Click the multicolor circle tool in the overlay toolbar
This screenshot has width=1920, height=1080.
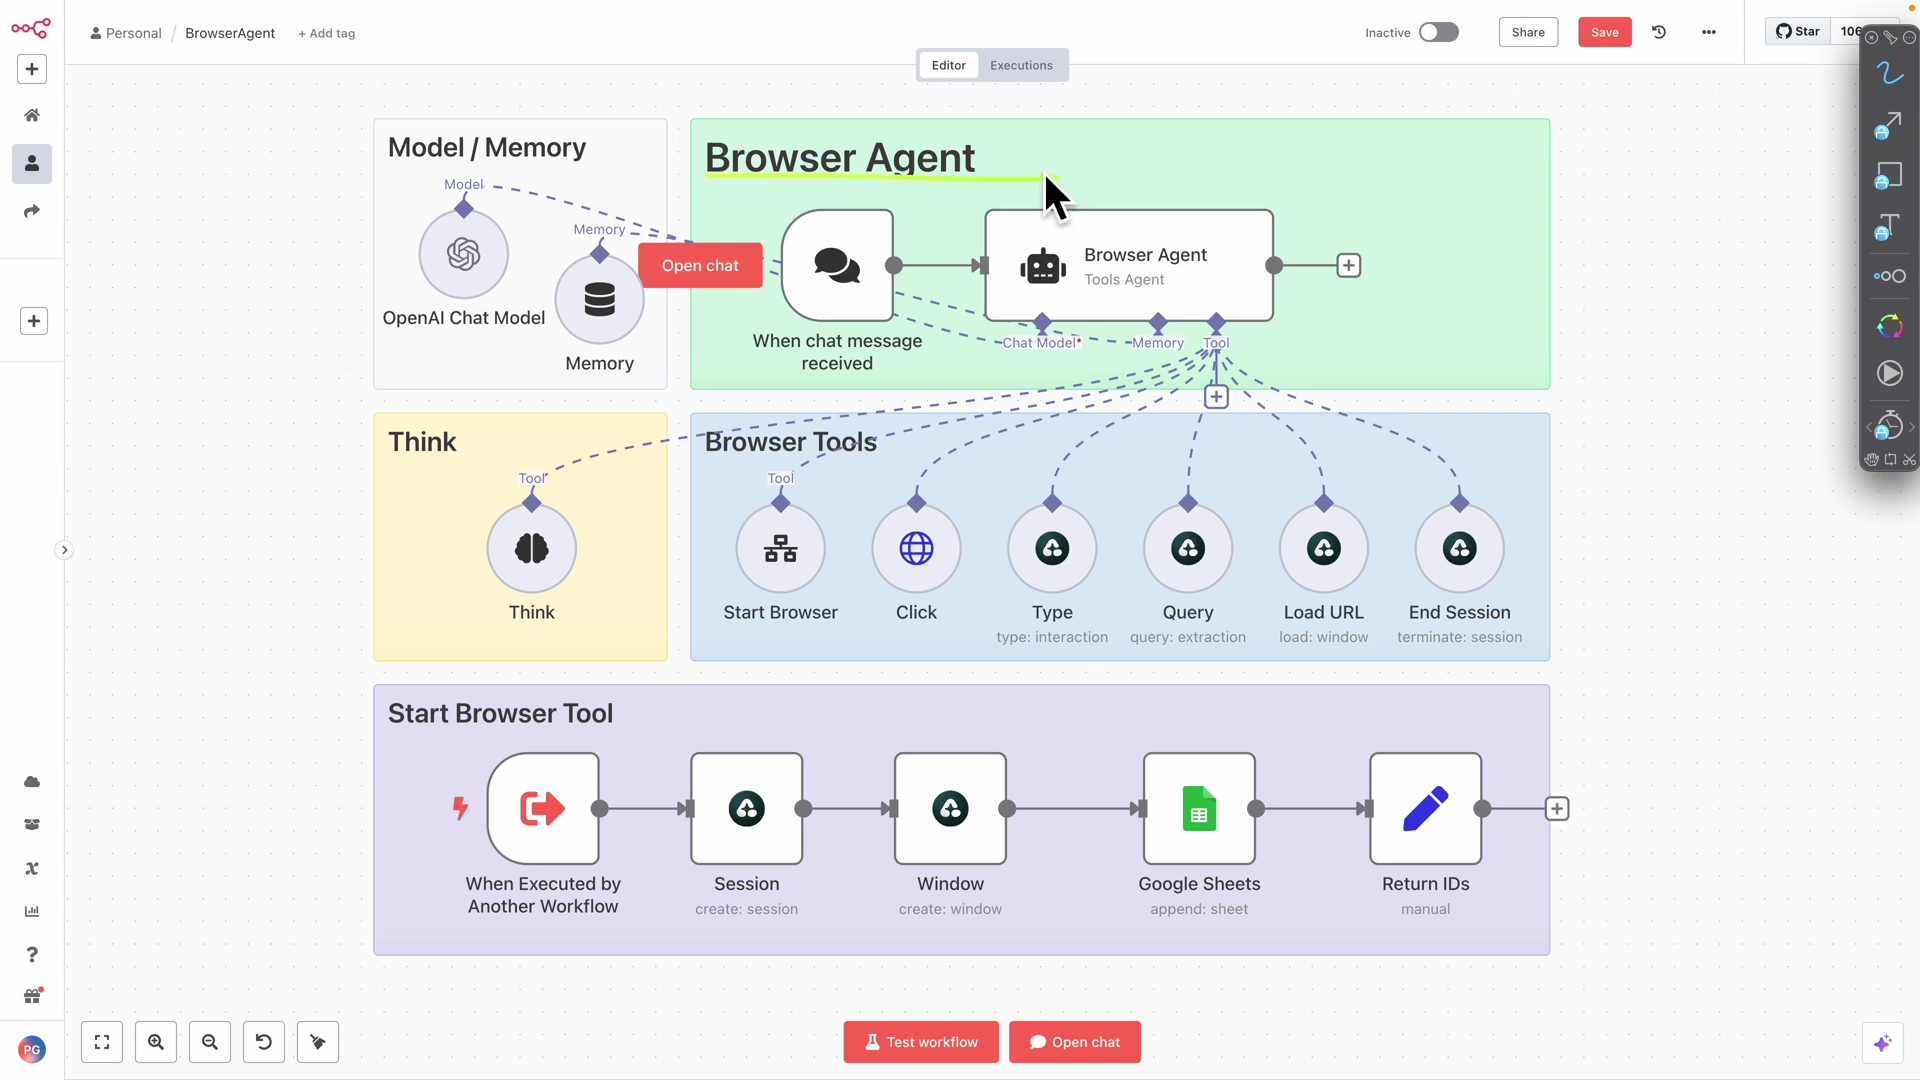1889,326
